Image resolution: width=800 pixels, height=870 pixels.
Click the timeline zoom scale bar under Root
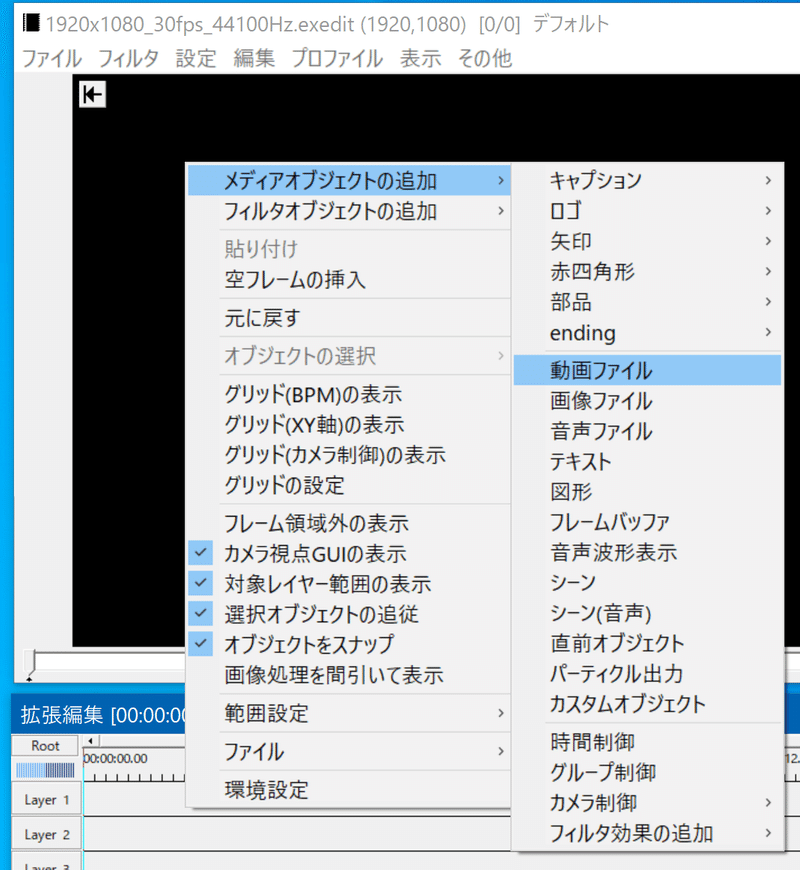point(45,770)
